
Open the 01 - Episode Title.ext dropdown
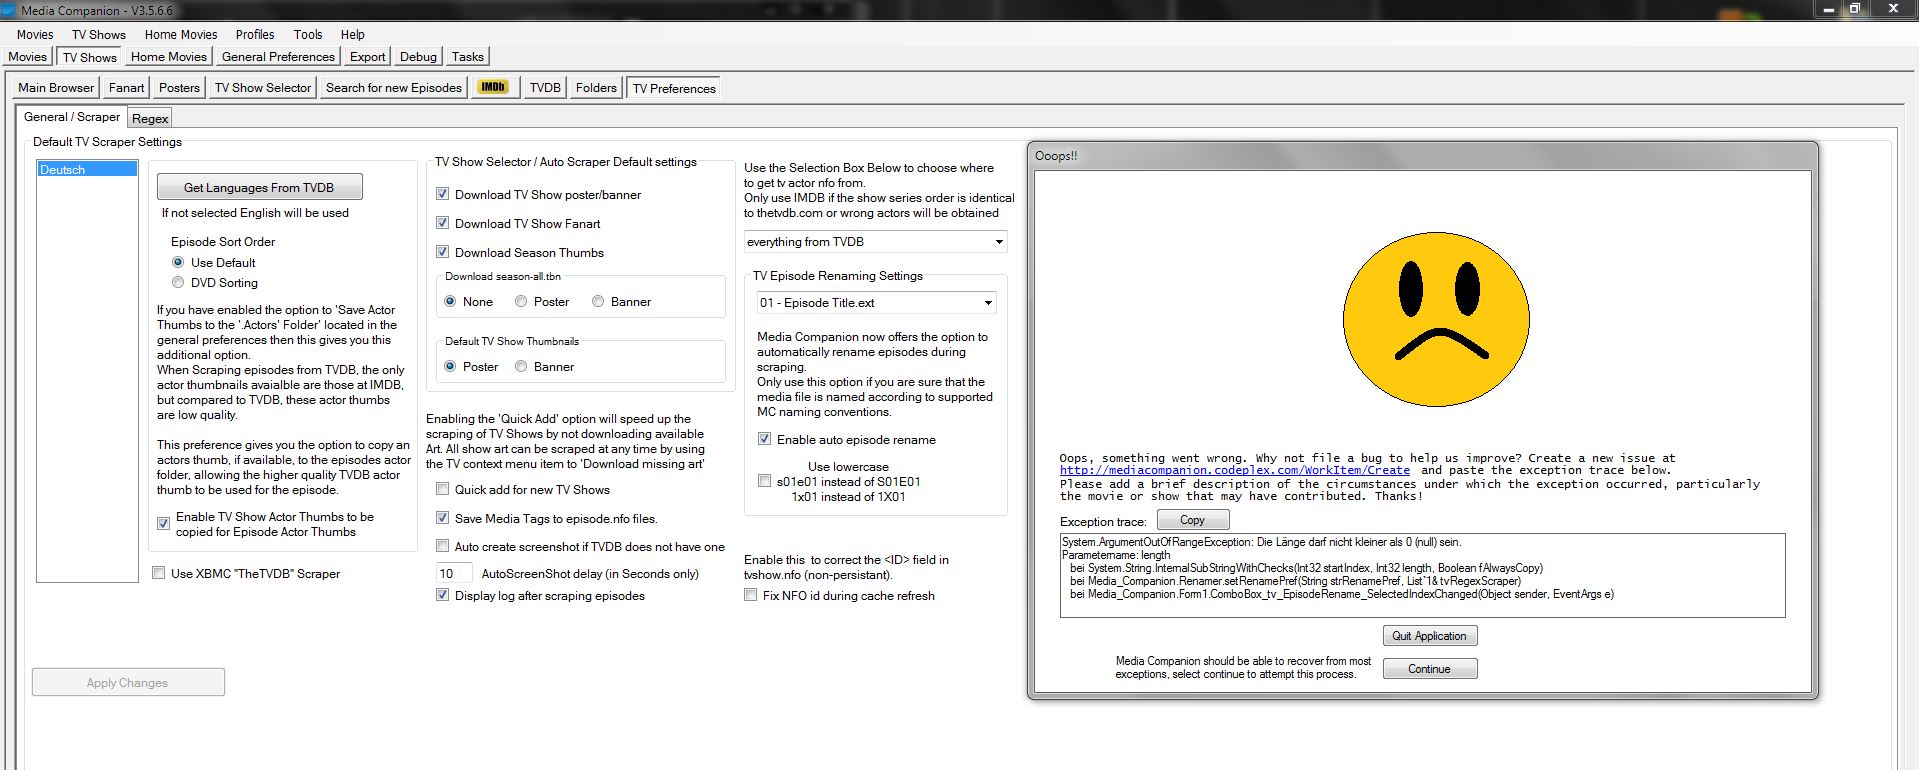coord(876,302)
